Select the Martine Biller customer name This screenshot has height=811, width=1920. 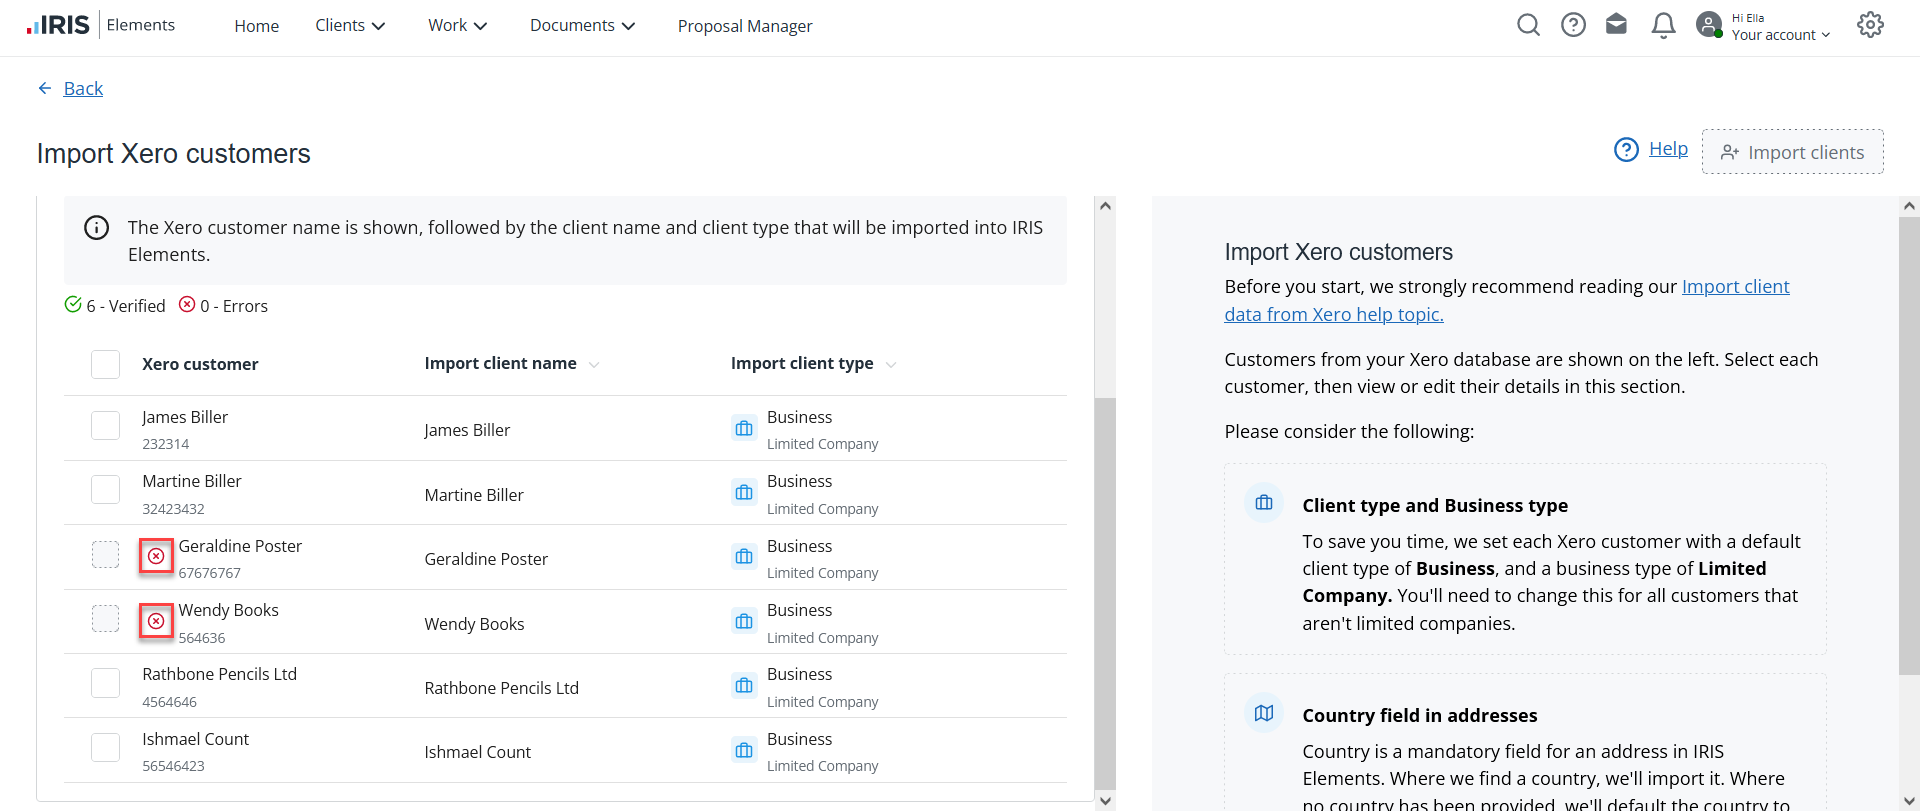pos(192,481)
